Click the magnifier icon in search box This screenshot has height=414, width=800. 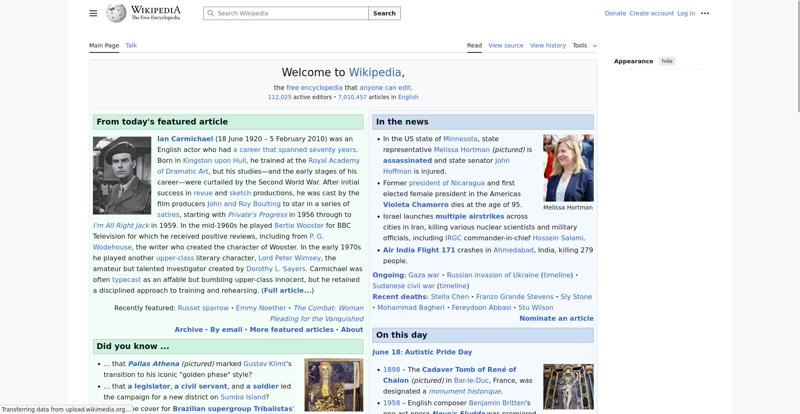coord(210,13)
